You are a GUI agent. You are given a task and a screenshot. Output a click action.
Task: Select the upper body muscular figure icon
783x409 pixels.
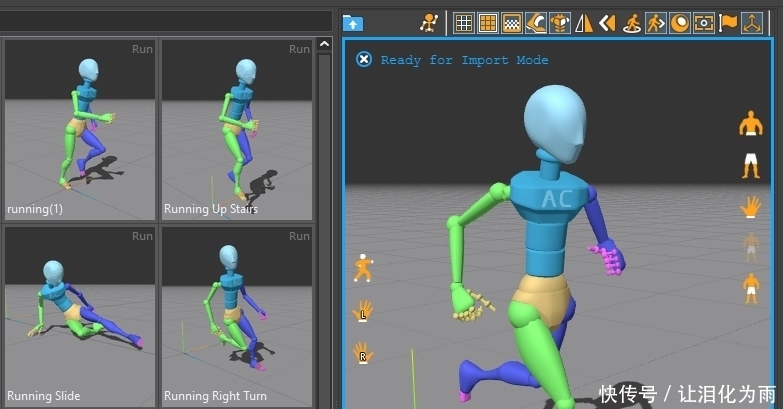pos(751,123)
